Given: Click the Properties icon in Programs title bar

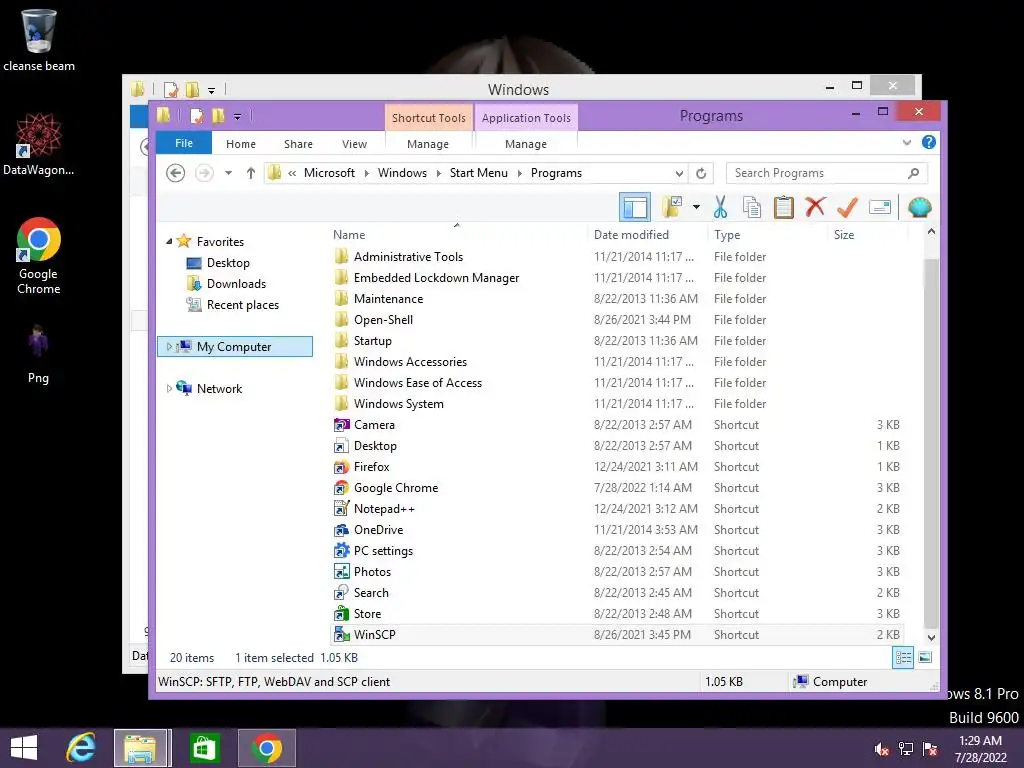Looking at the screenshot, I should point(196,116).
